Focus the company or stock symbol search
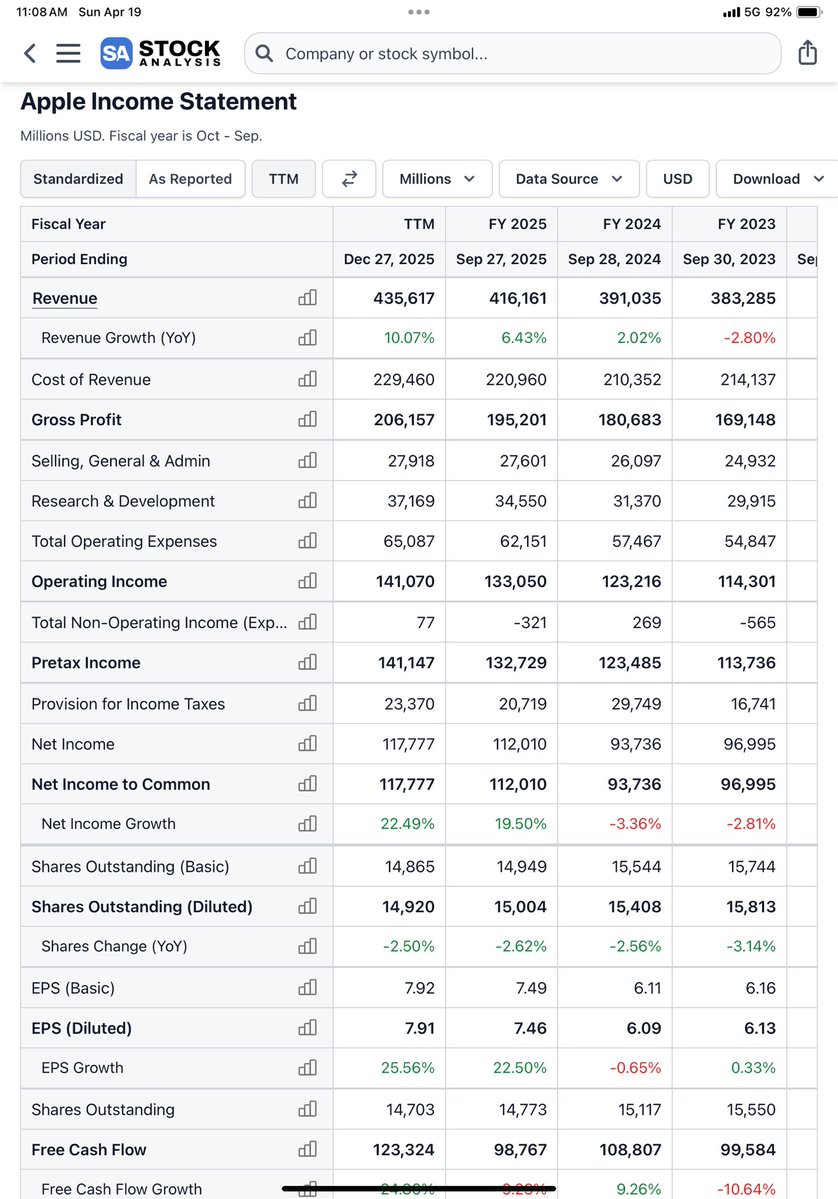The width and height of the screenshot is (838, 1199). 512,54
